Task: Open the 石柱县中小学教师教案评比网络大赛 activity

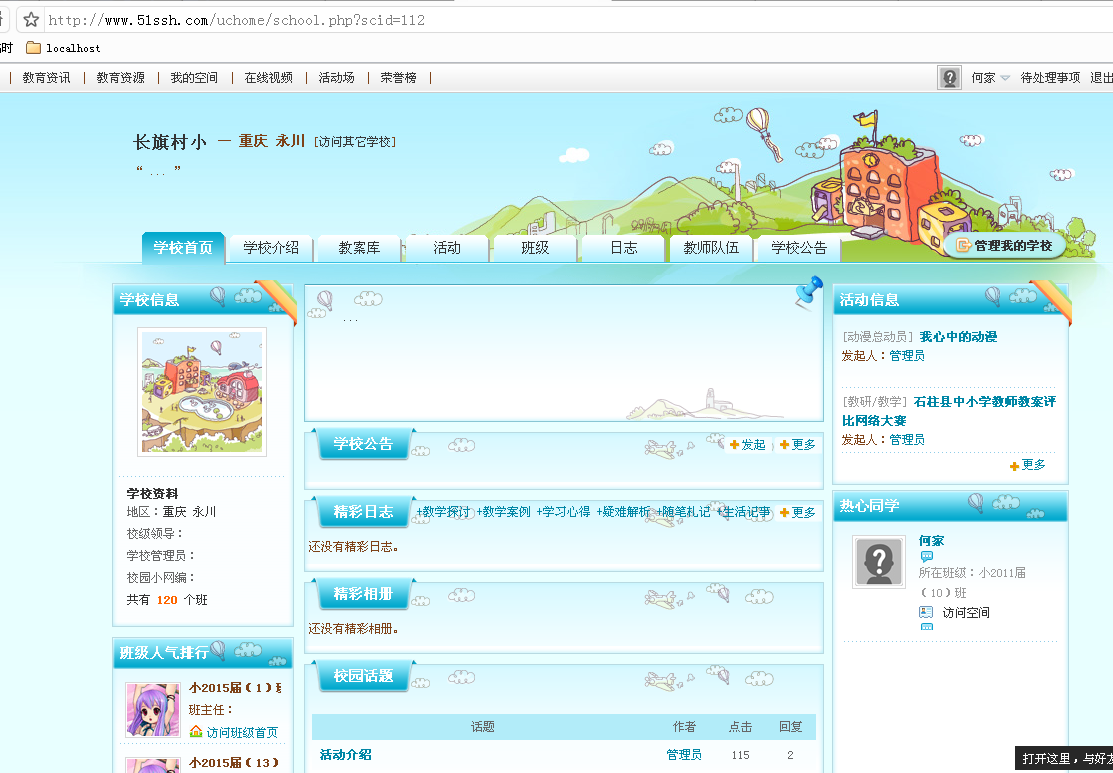Action: pyautogui.click(x=949, y=411)
